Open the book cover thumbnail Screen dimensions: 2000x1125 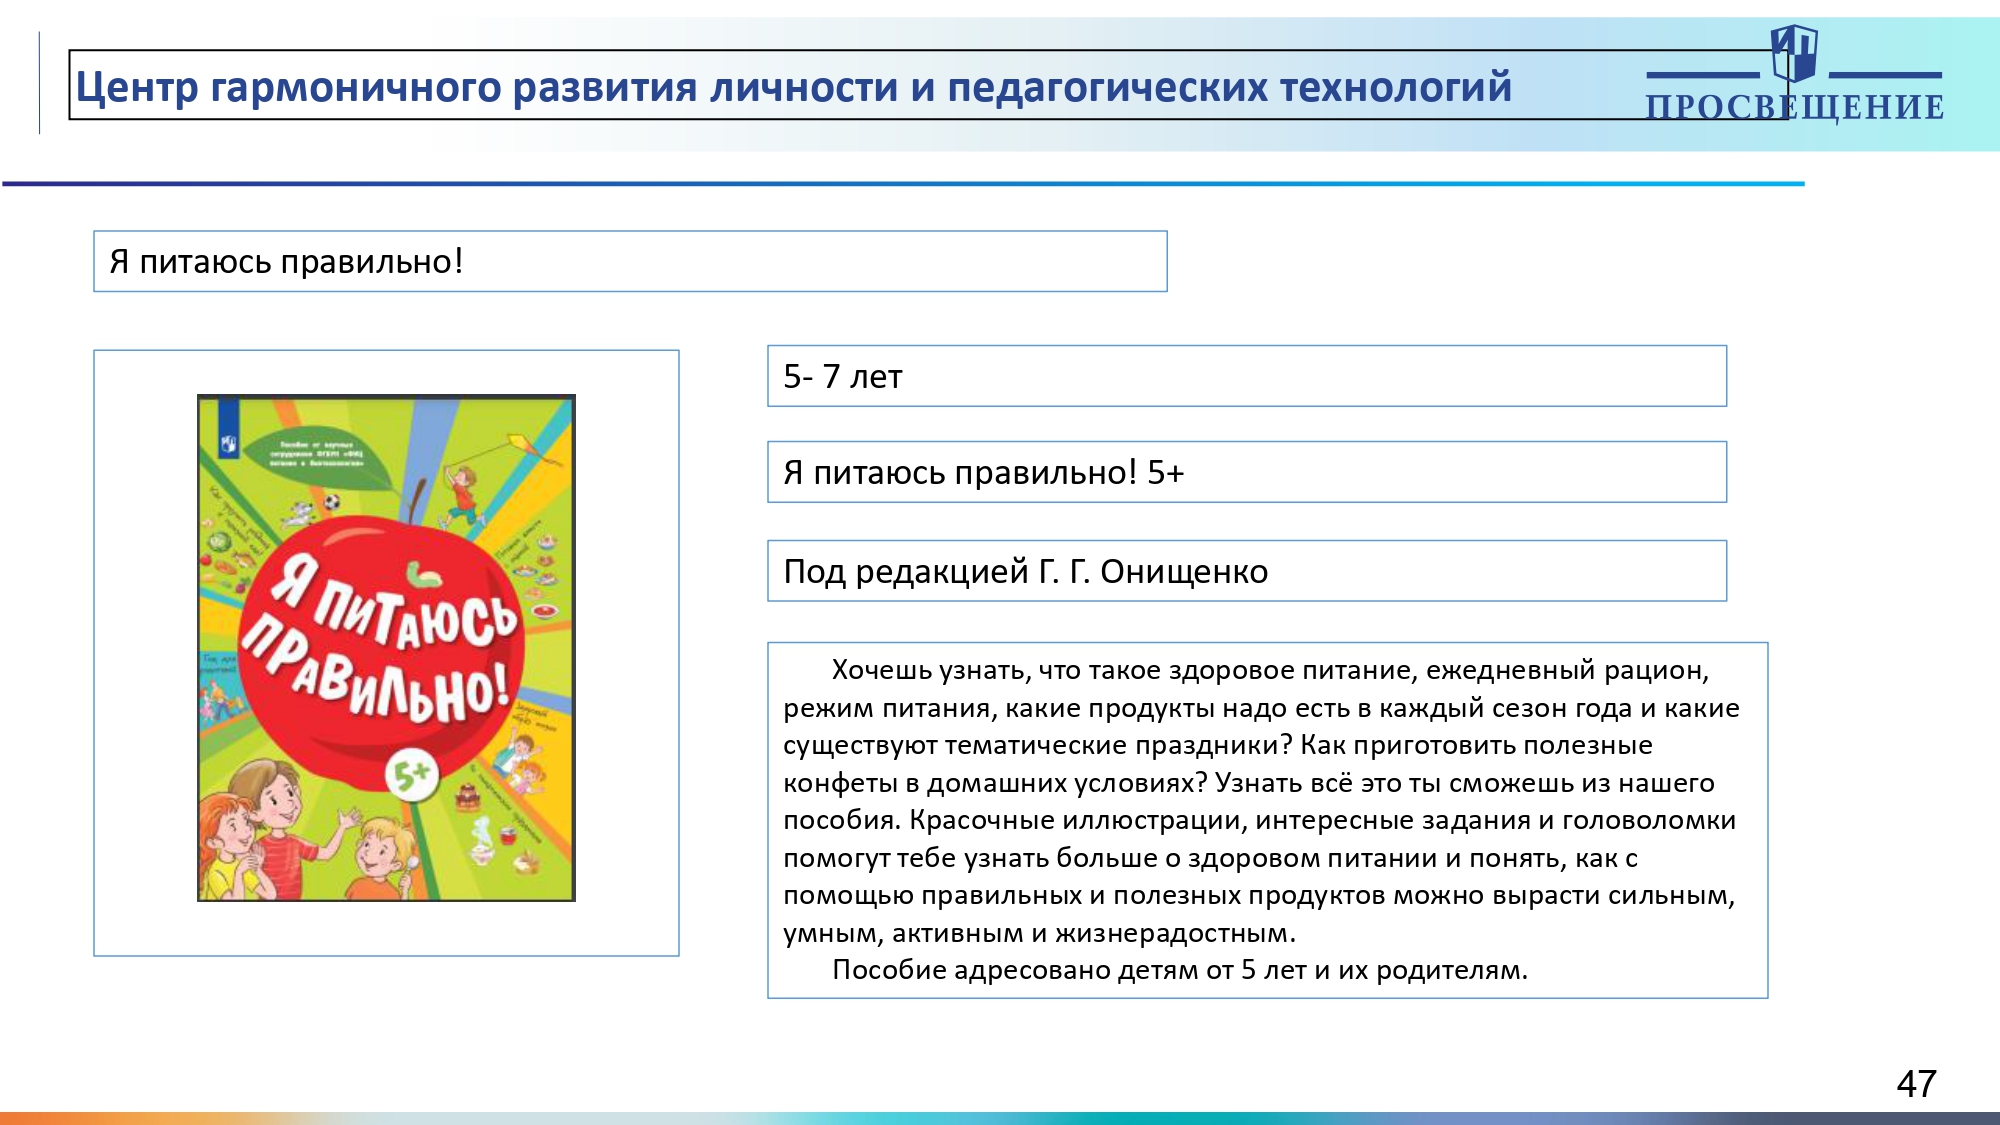(386, 648)
